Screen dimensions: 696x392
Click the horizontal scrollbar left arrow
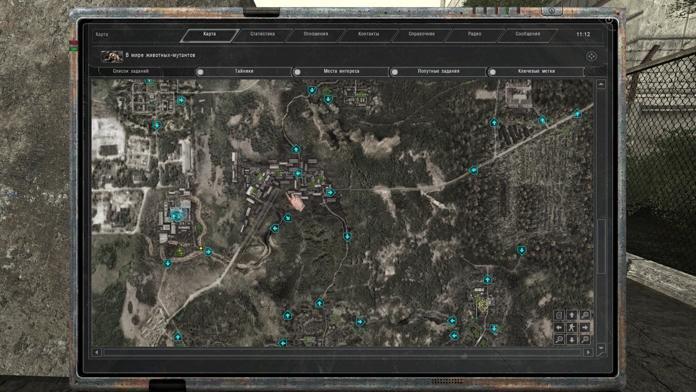[x=96, y=352]
